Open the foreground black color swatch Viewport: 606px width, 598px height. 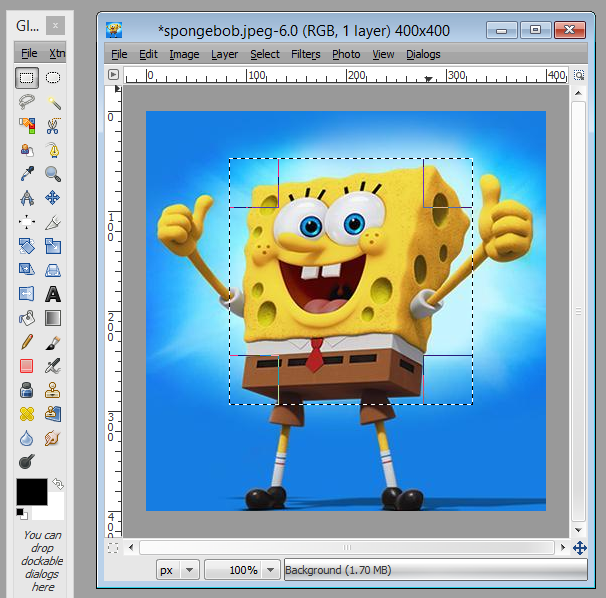(32, 492)
